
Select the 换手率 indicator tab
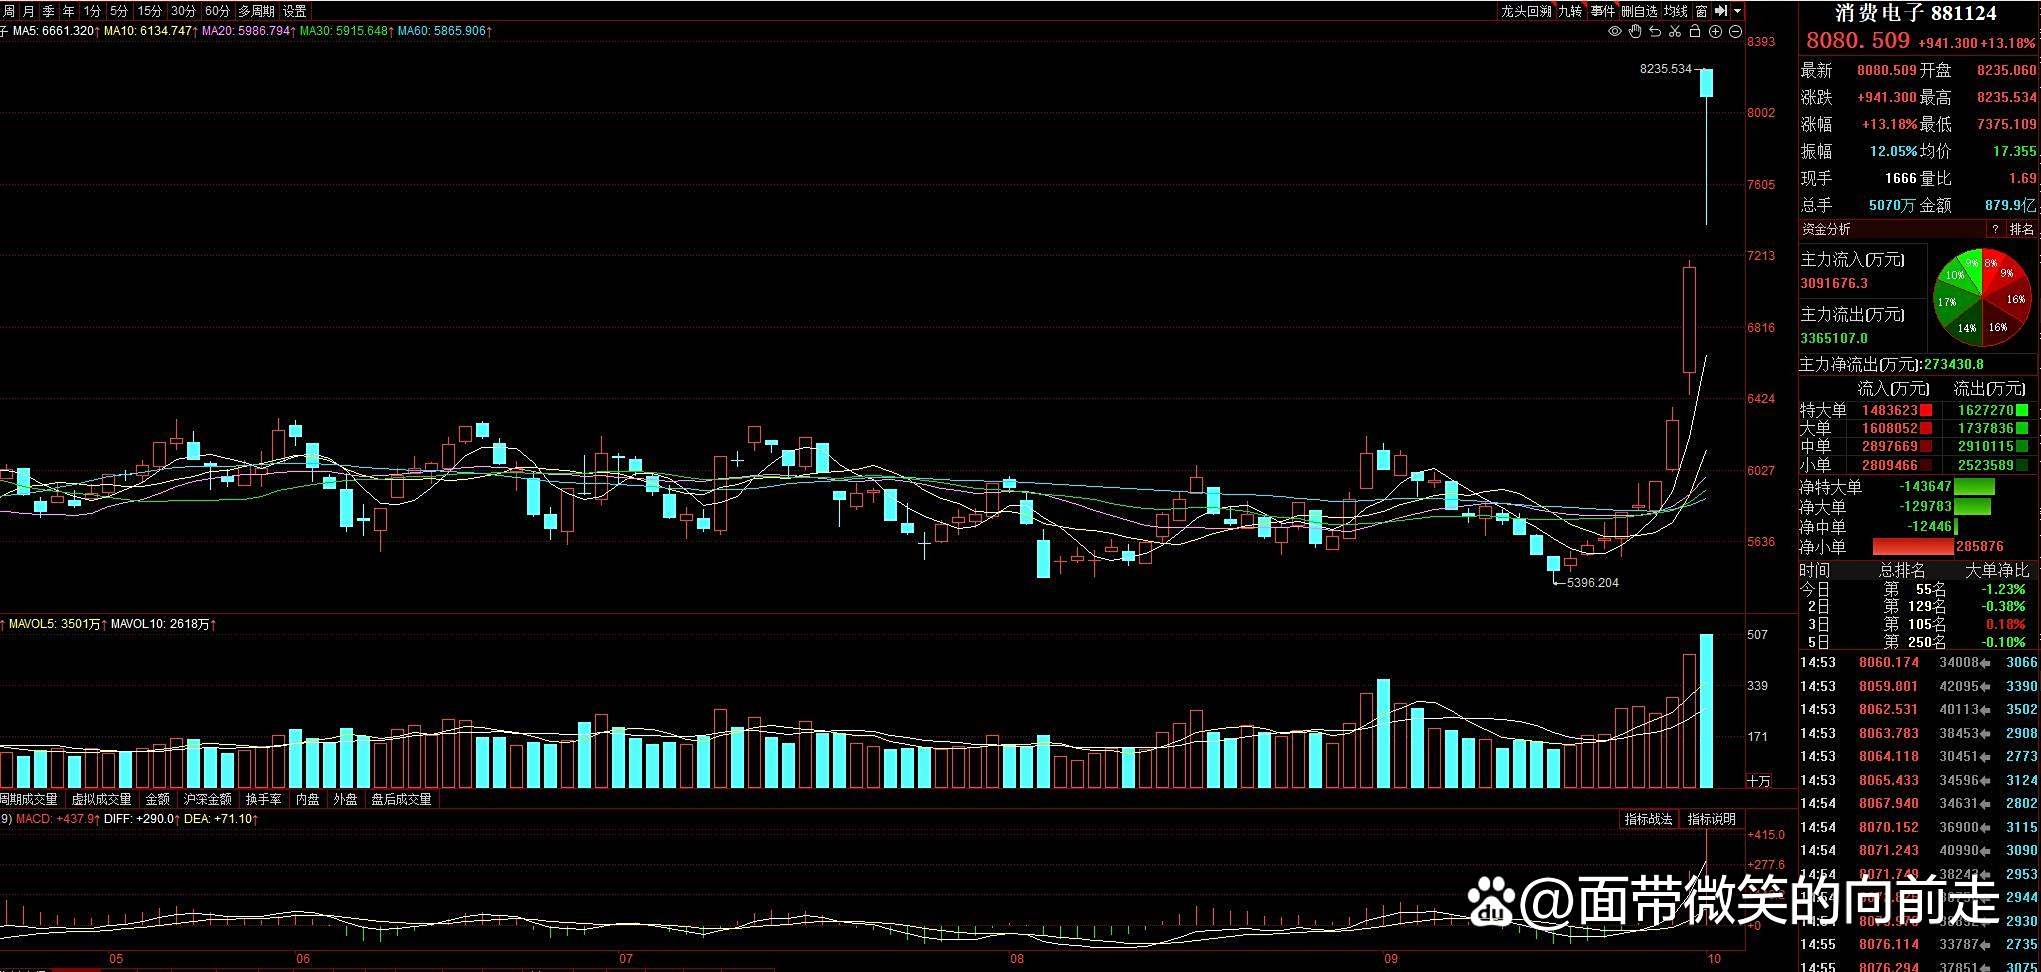click(263, 799)
